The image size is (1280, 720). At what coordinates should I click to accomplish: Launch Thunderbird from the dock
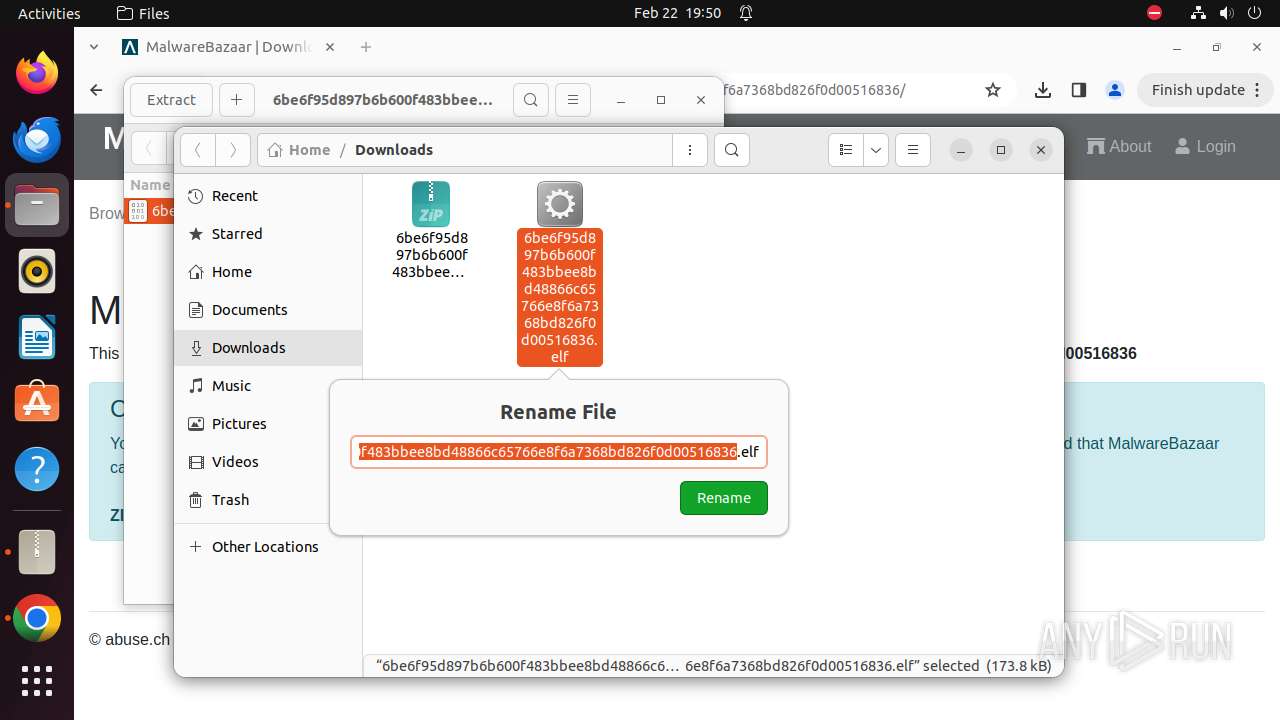[x=37, y=139]
